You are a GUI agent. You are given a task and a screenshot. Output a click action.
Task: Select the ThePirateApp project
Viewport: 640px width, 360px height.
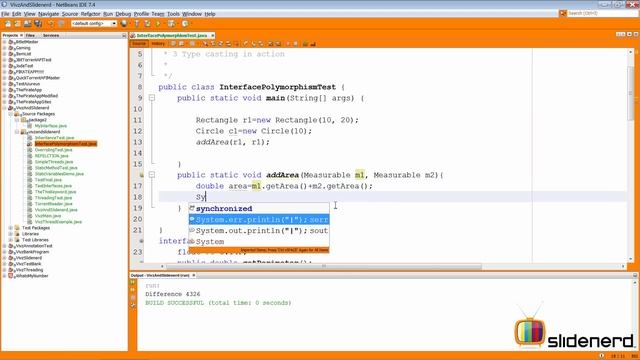coord(29,90)
